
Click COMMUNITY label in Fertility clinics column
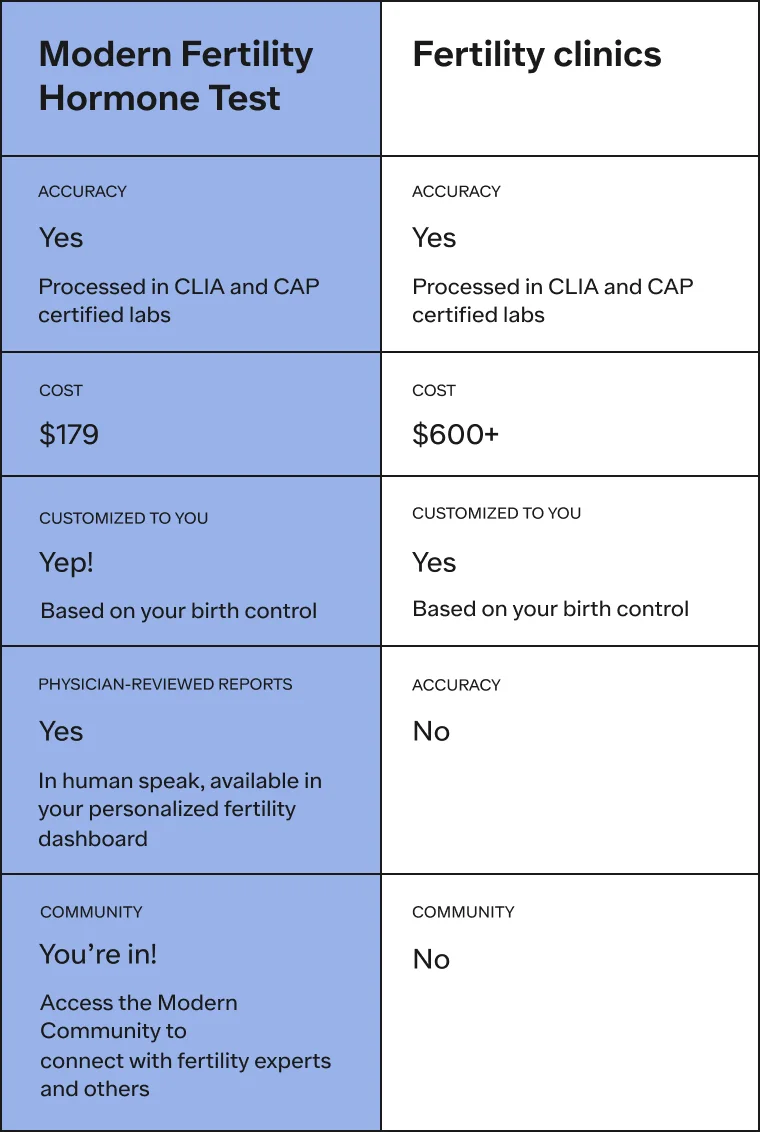[463, 912]
